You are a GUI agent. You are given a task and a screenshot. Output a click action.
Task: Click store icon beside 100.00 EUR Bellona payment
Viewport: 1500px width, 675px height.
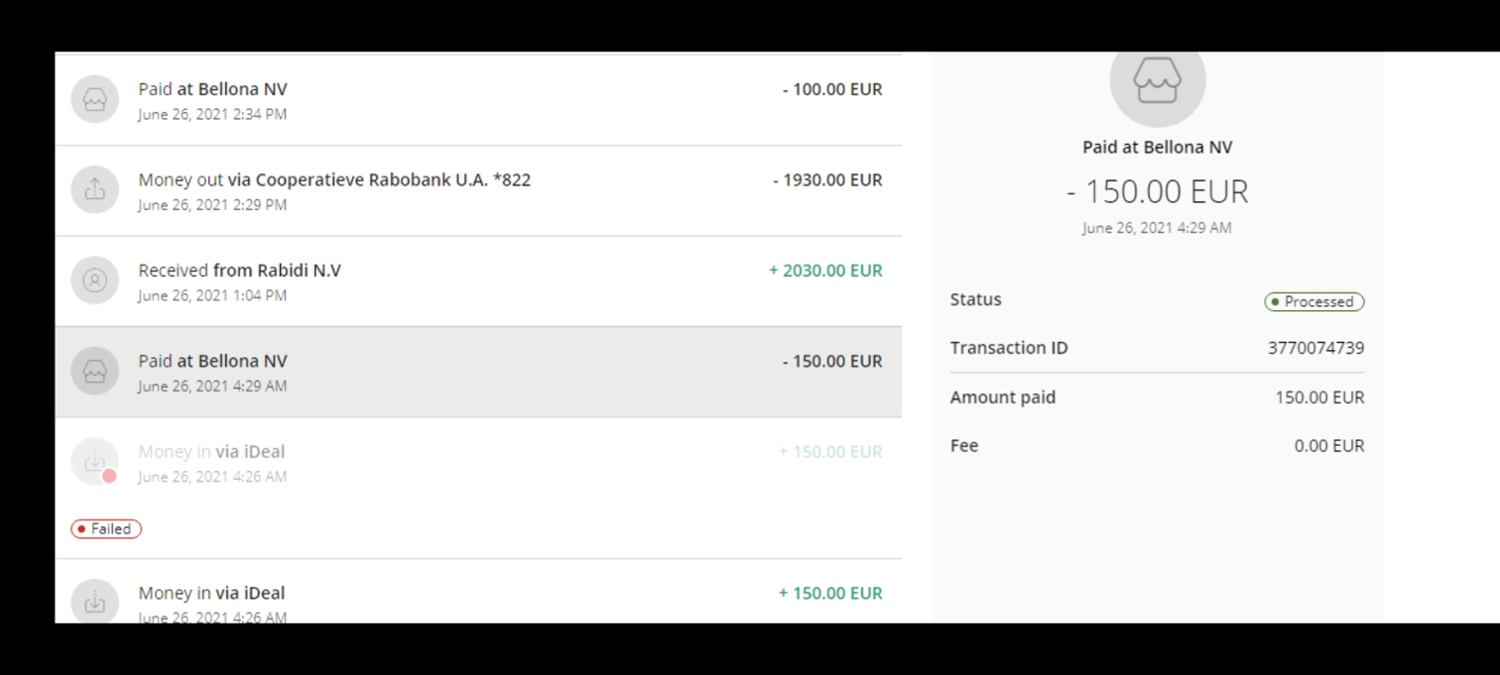(95, 100)
